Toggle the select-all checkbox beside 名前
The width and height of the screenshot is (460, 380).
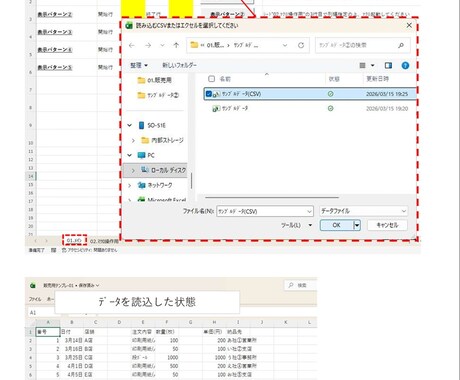pos(211,79)
